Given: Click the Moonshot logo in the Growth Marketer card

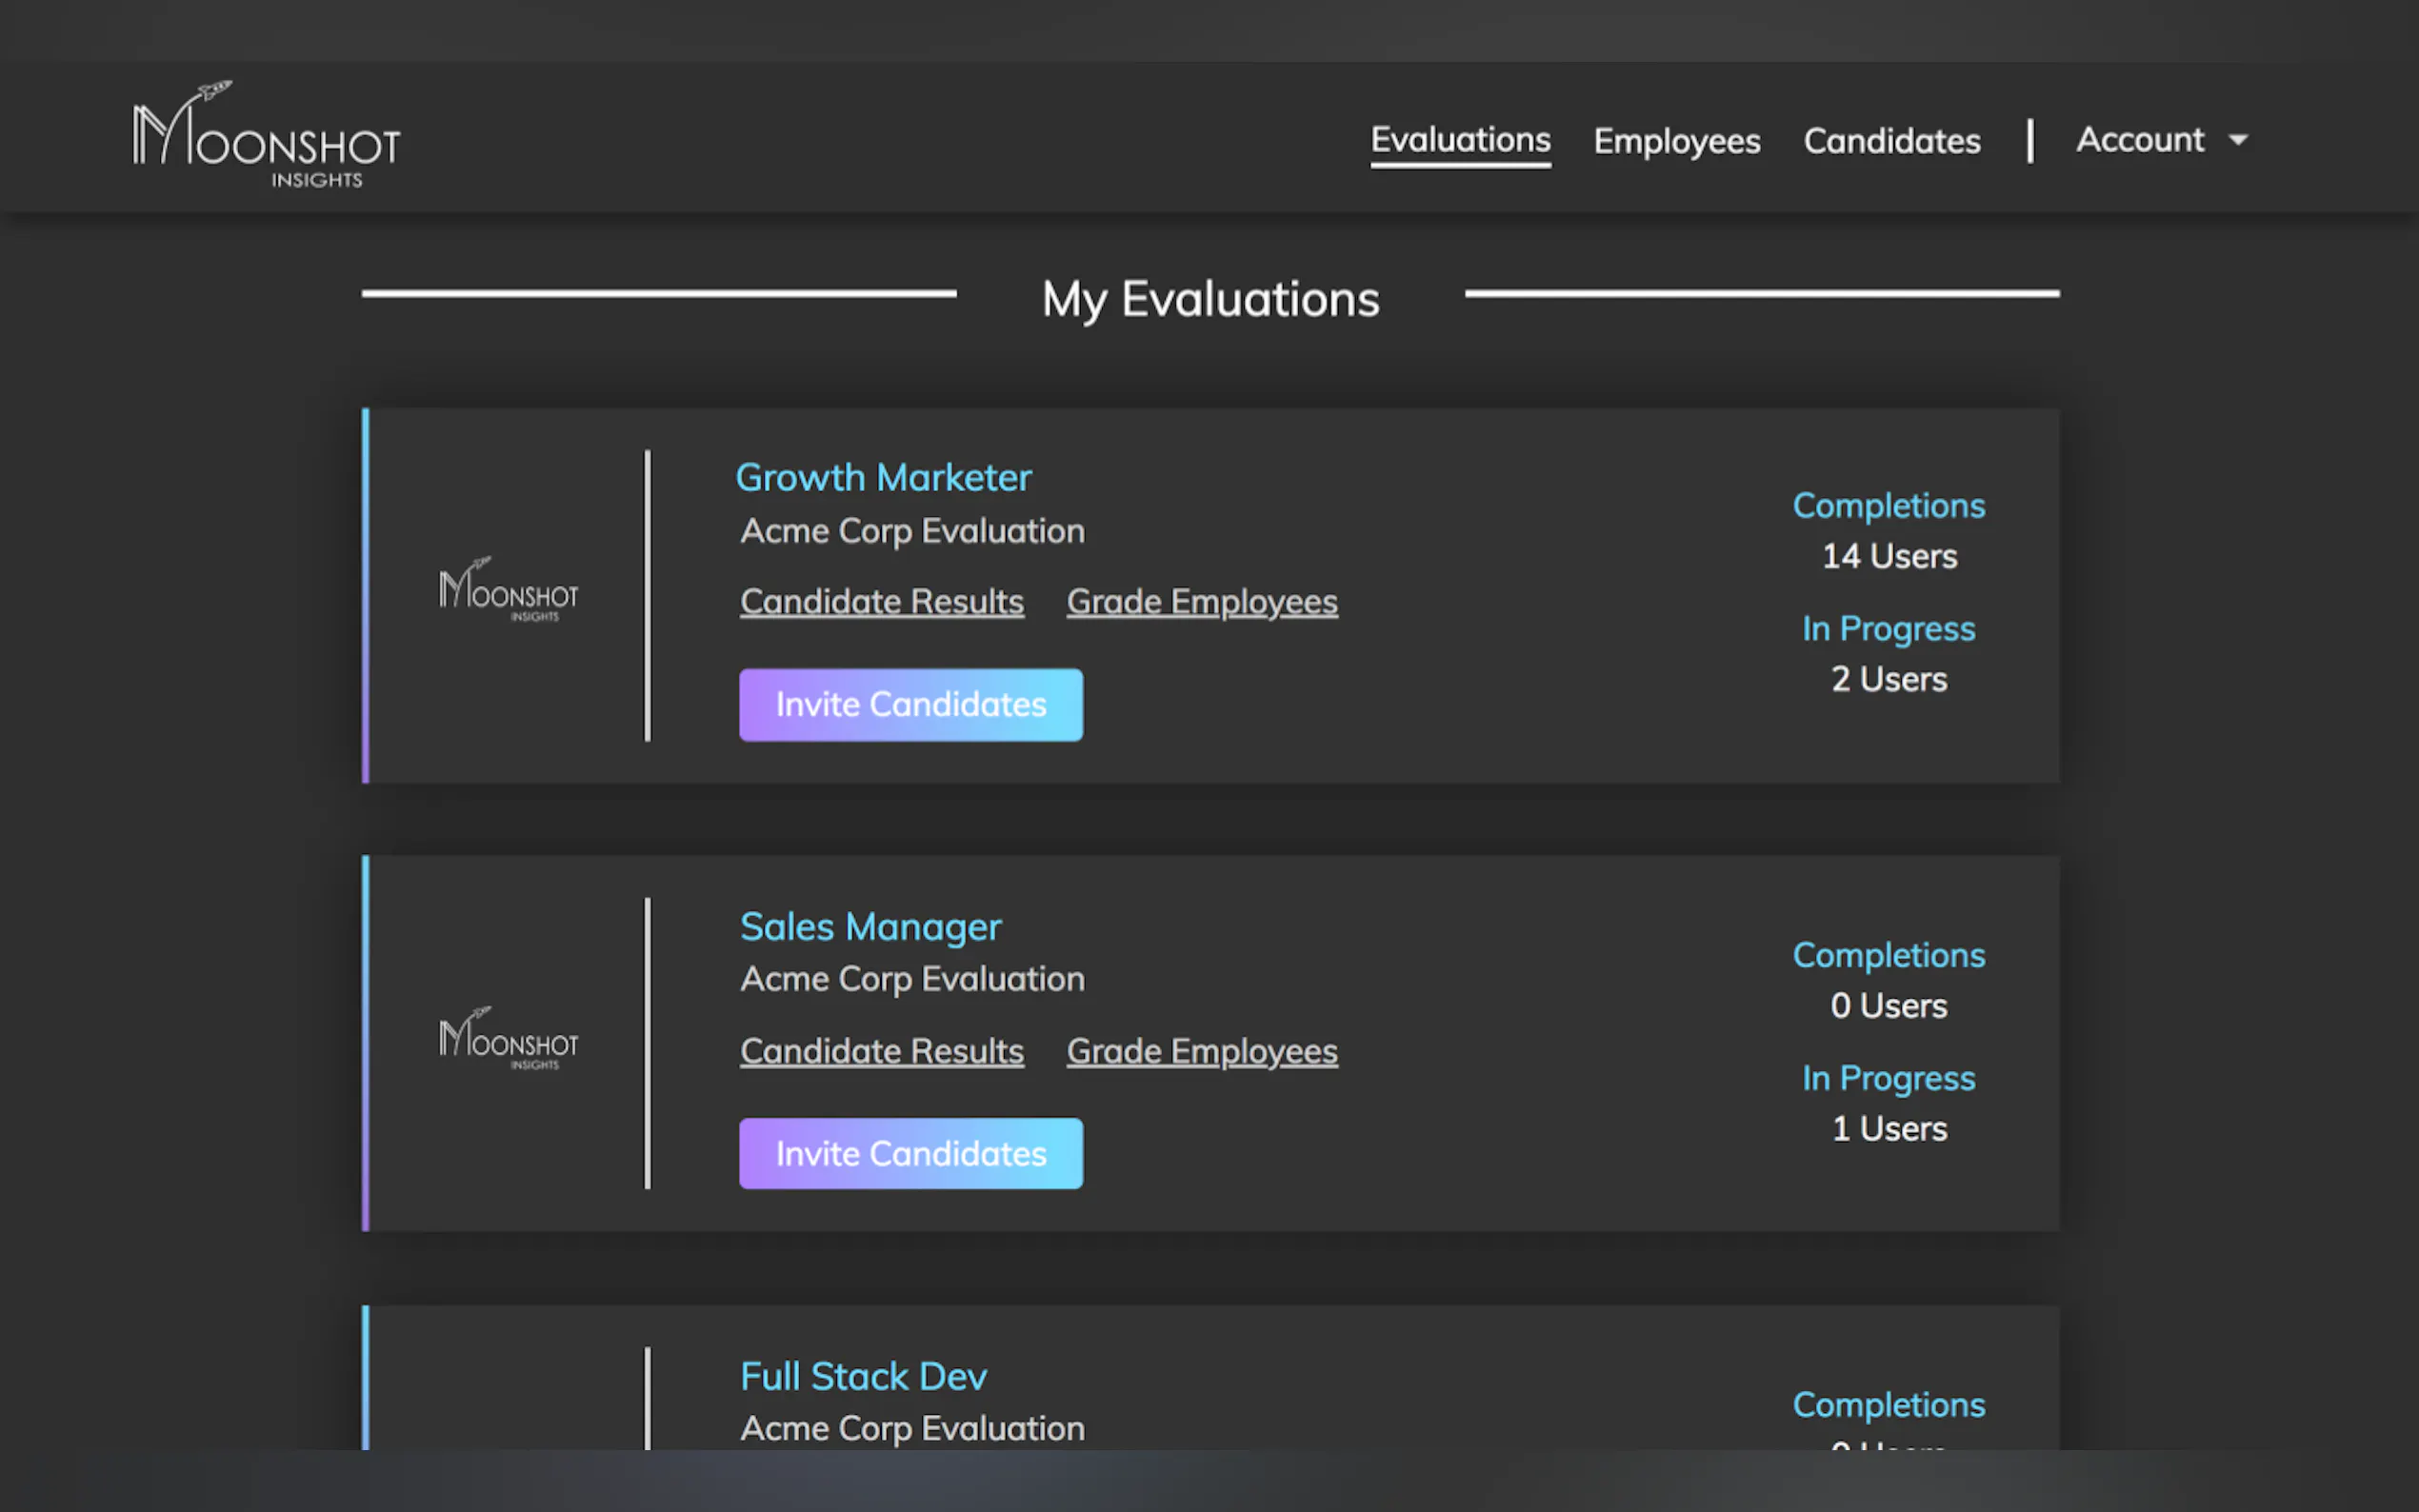Looking at the screenshot, I should coord(508,591).
